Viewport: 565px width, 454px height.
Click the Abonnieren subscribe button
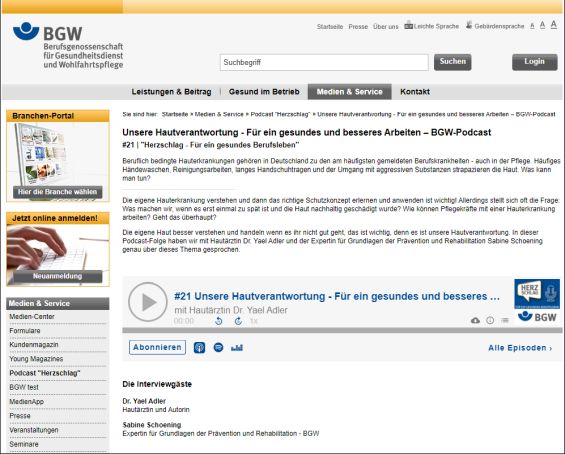(x=157, y=347)
